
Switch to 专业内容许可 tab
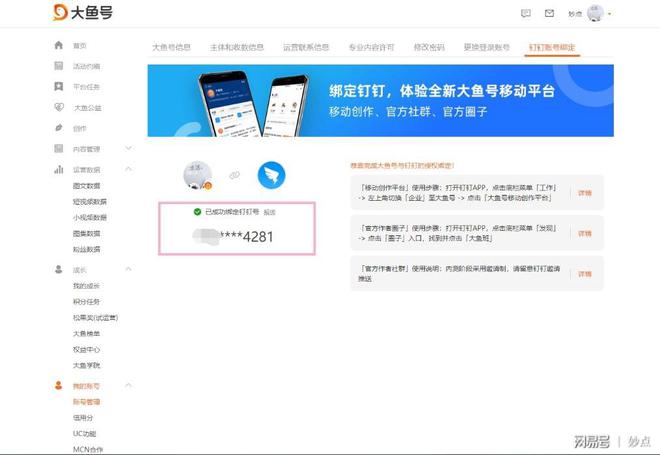tap(371, 47)
